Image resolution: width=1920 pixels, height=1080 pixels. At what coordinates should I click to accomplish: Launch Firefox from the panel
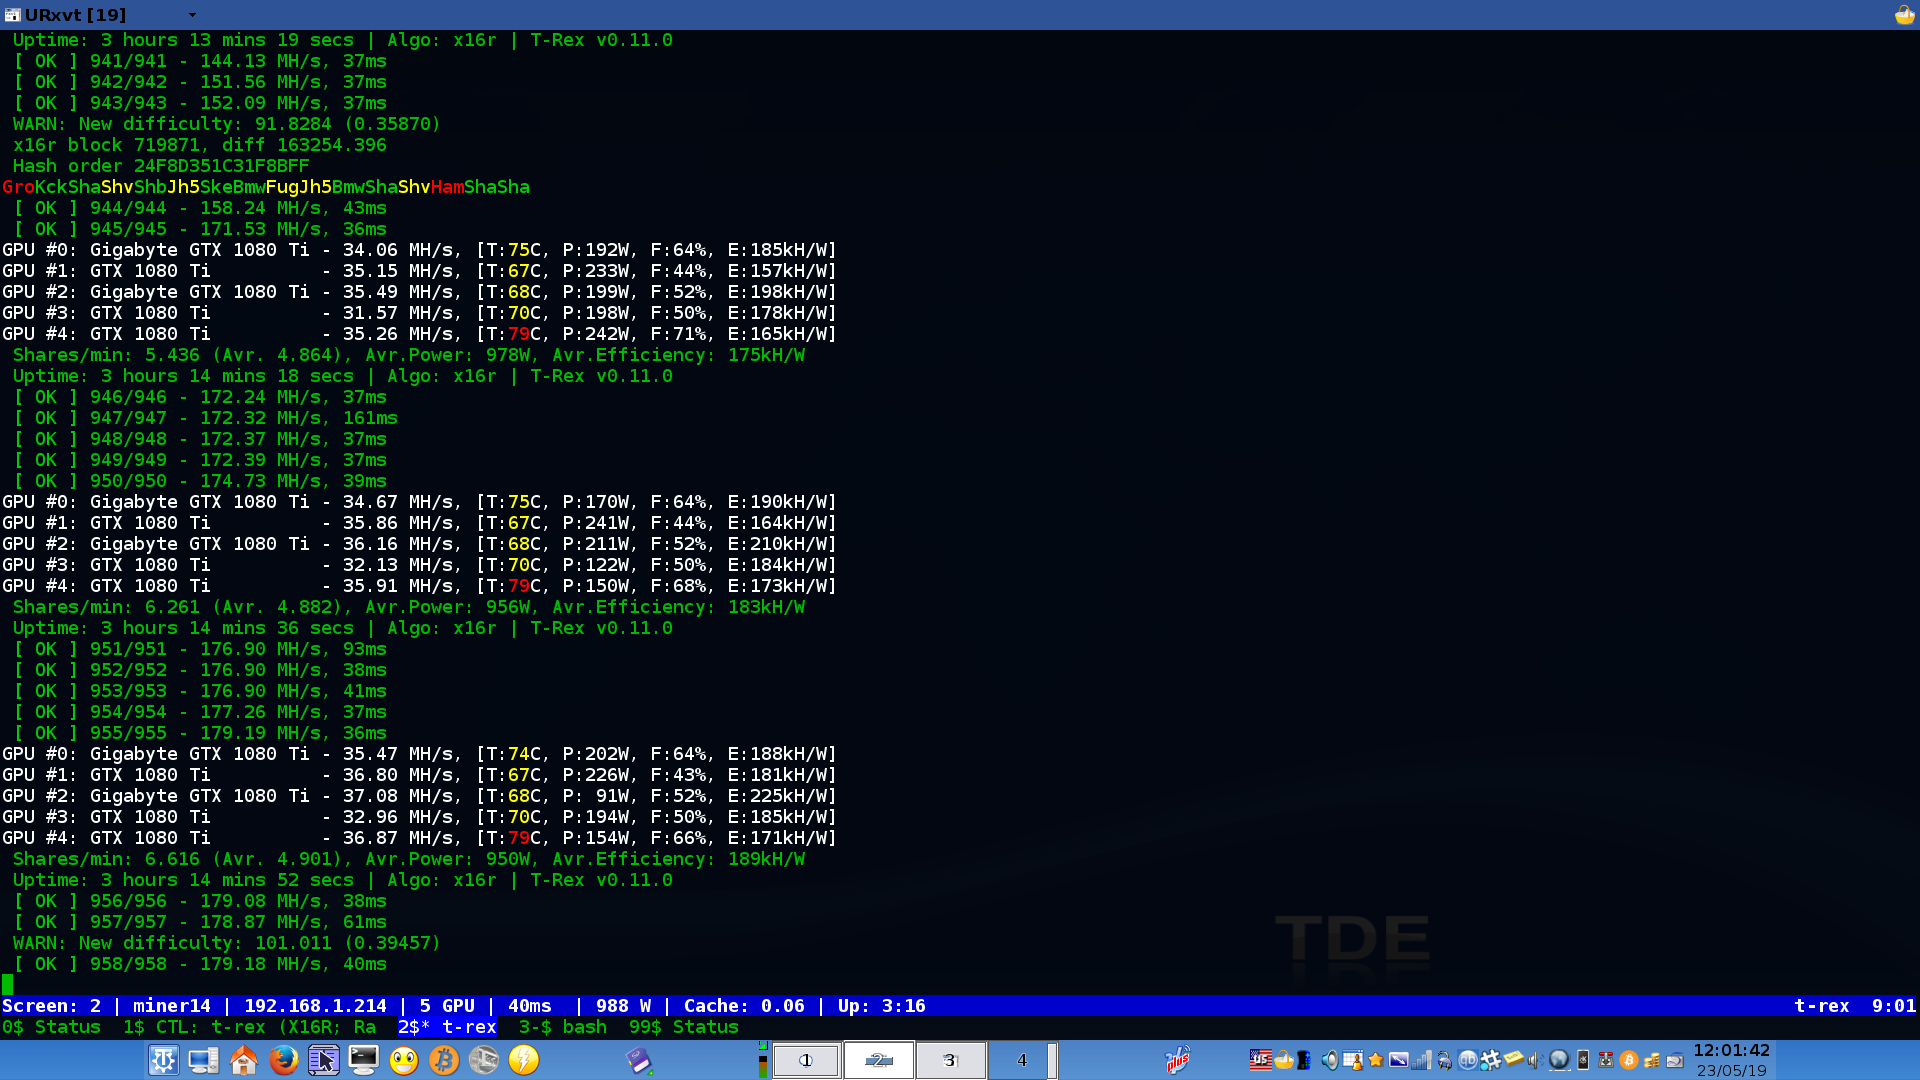point(283,1060)
